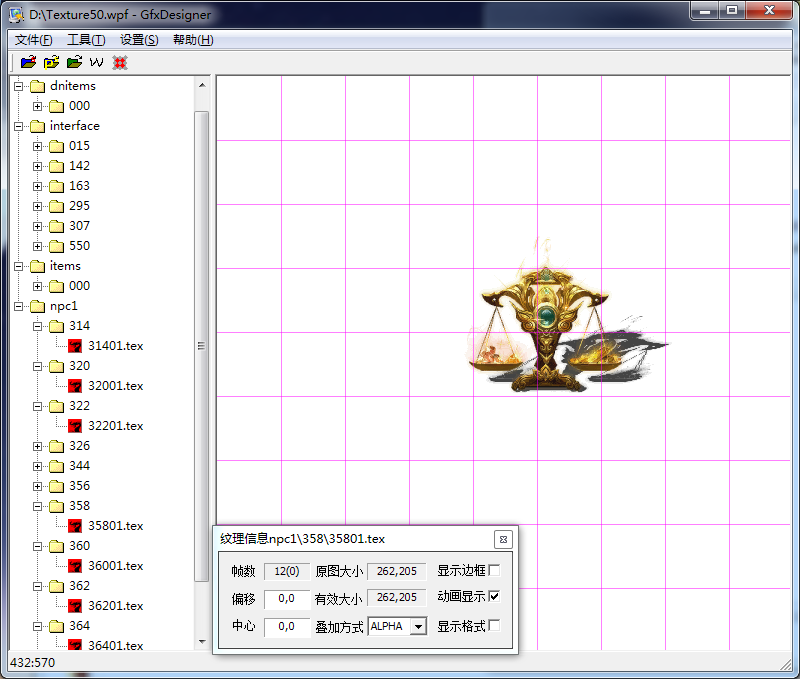Image resolution: width=800 pixels, height=679 pixels.
Task: Enable the 显示边框 checkbox
Action: 494,570
